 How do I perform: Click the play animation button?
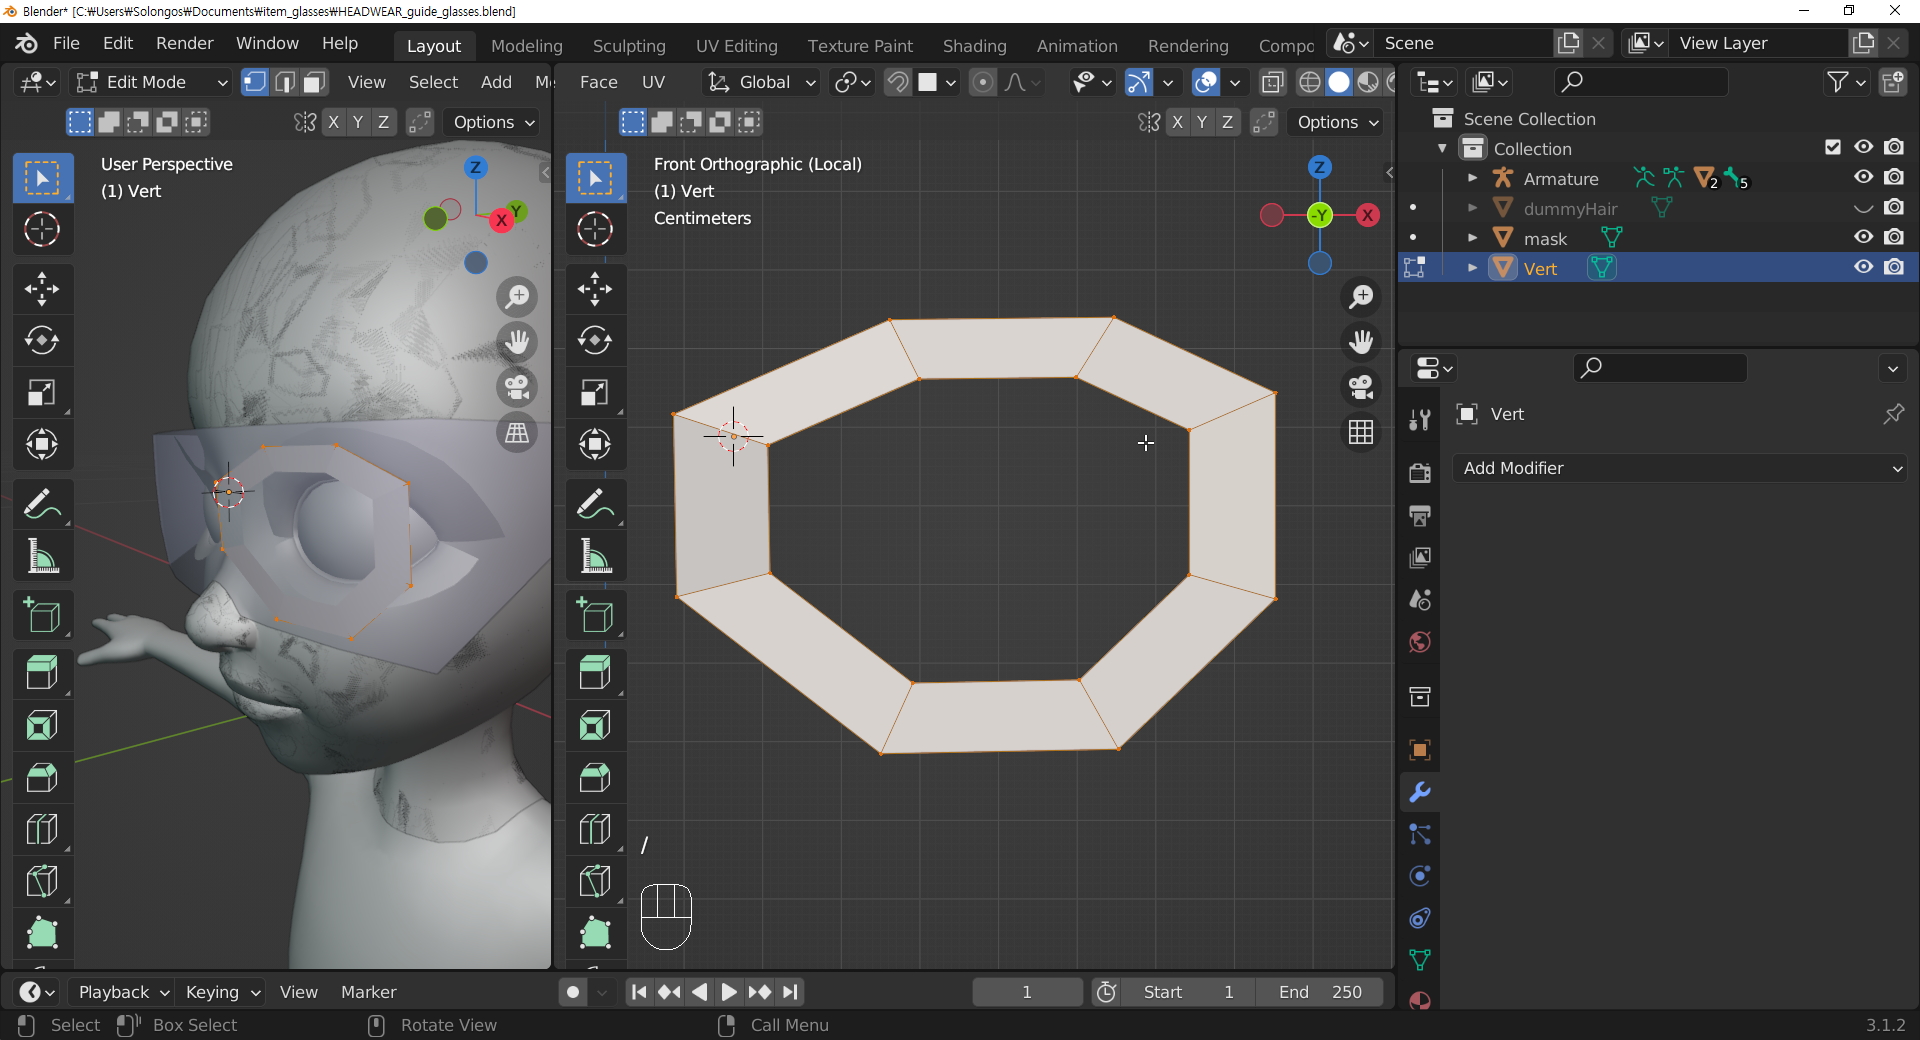coord(729,992)
